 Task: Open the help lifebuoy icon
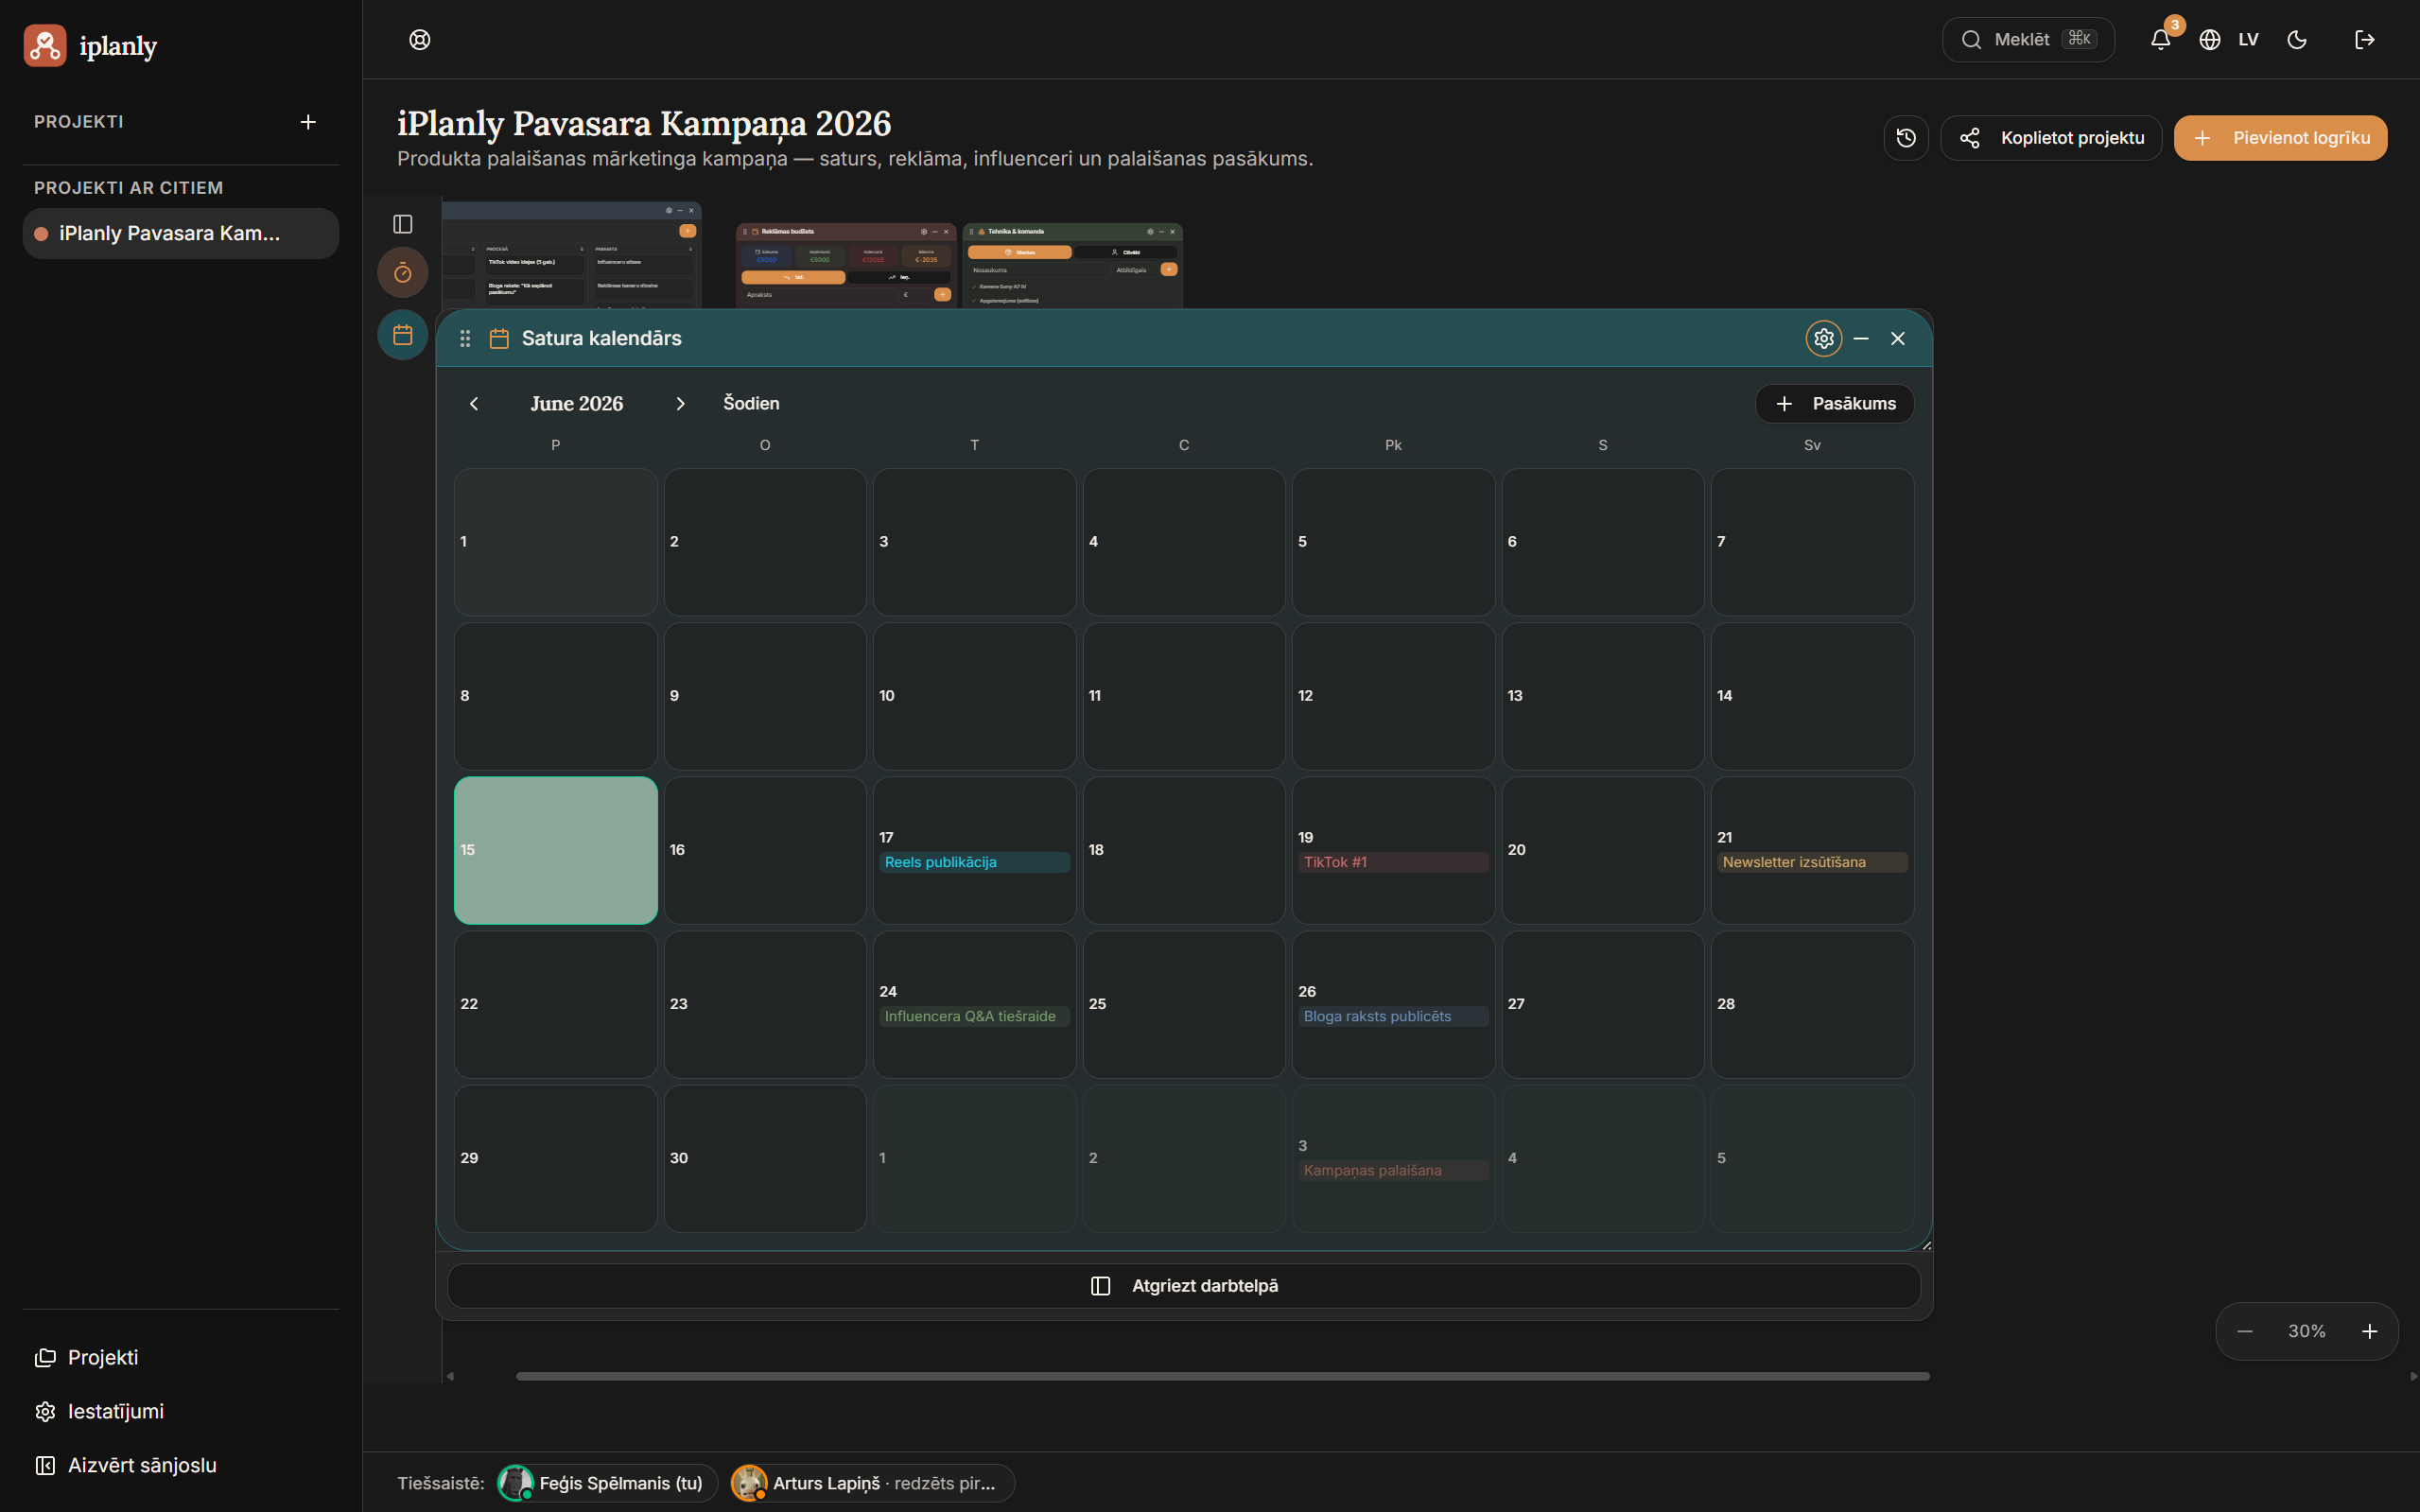(420, 39)
